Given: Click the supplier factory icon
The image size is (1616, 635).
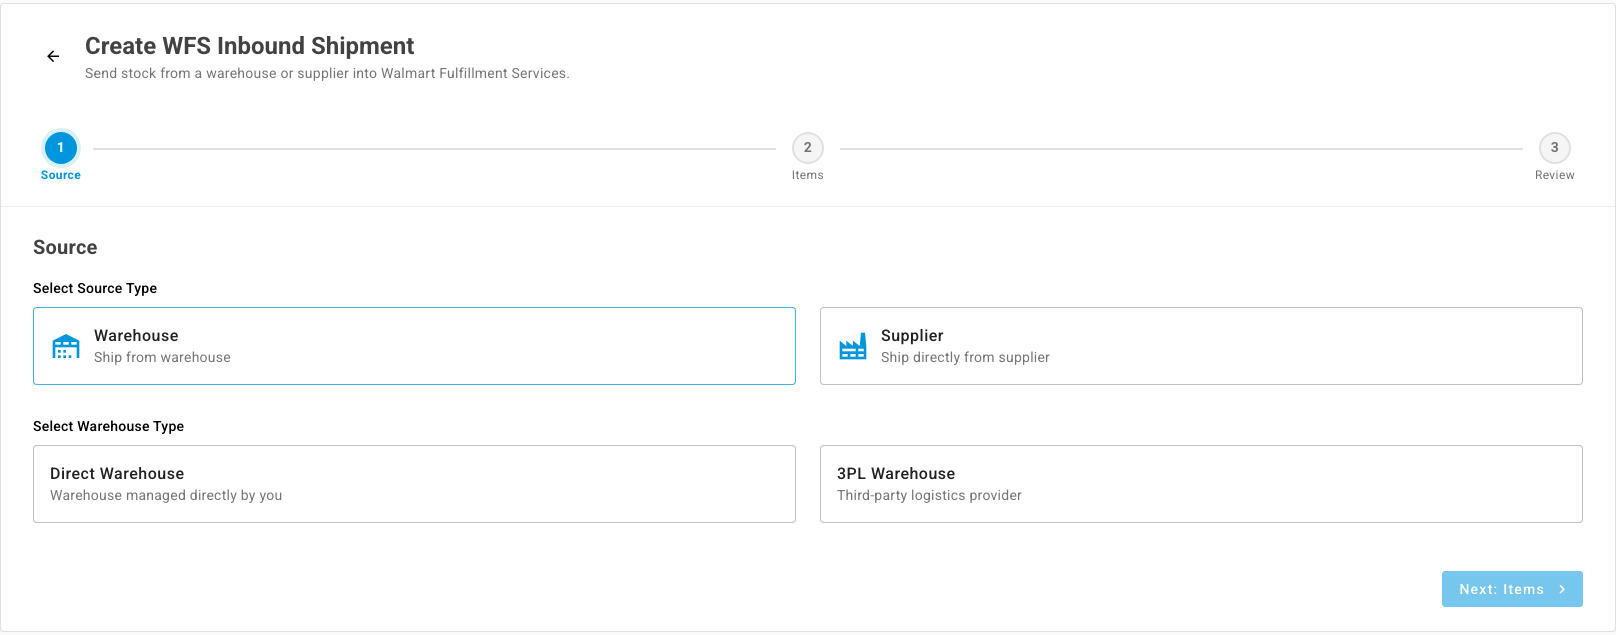Looking at the screenshot, I should (x=853, y=347).
